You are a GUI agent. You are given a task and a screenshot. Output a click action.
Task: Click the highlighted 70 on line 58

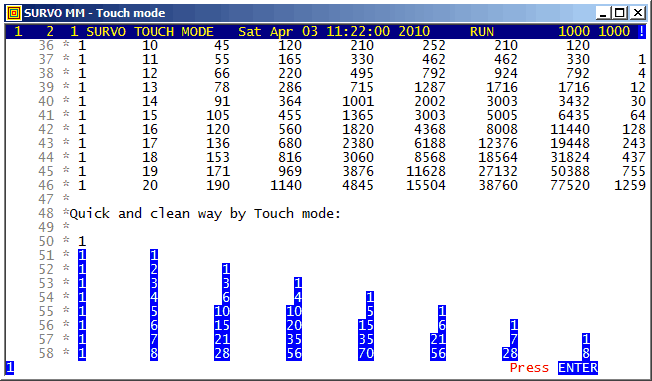point(366,354)
